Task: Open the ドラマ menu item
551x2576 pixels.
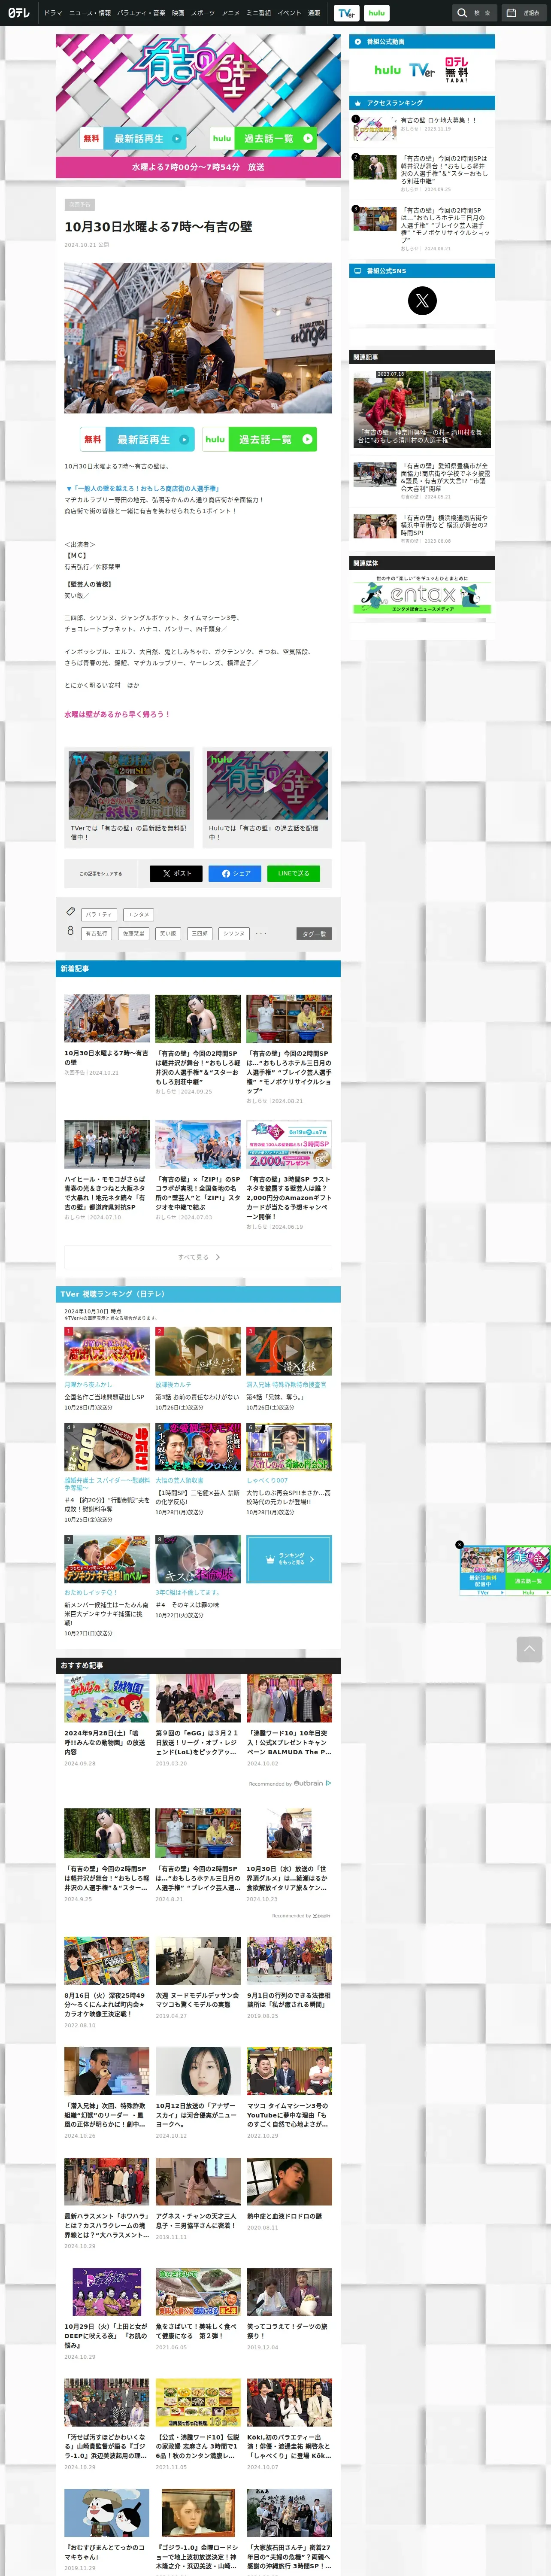Action: pos(53,13)
